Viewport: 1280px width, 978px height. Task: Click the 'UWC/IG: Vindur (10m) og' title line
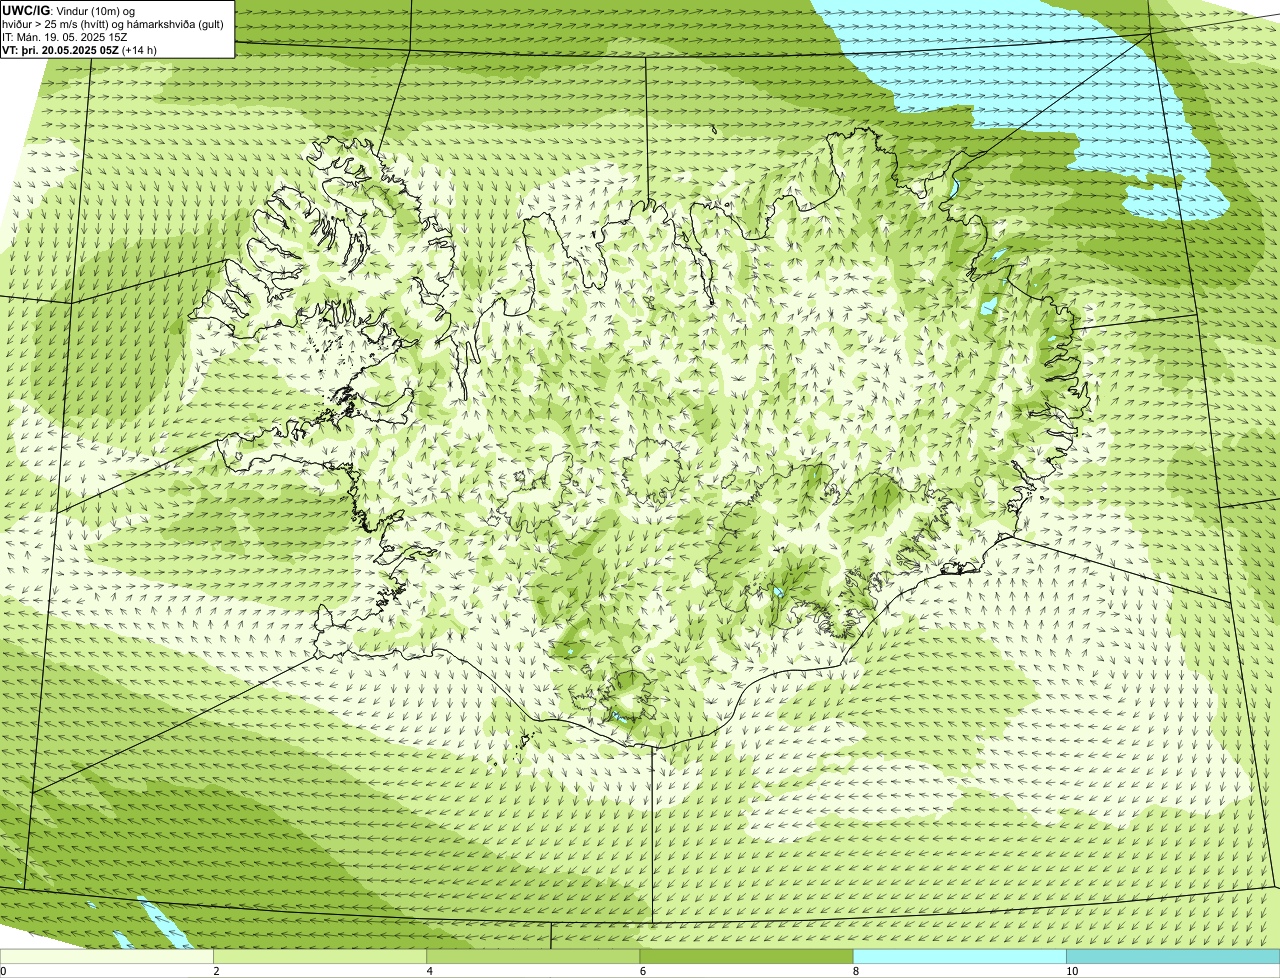(x=69, y=10)
